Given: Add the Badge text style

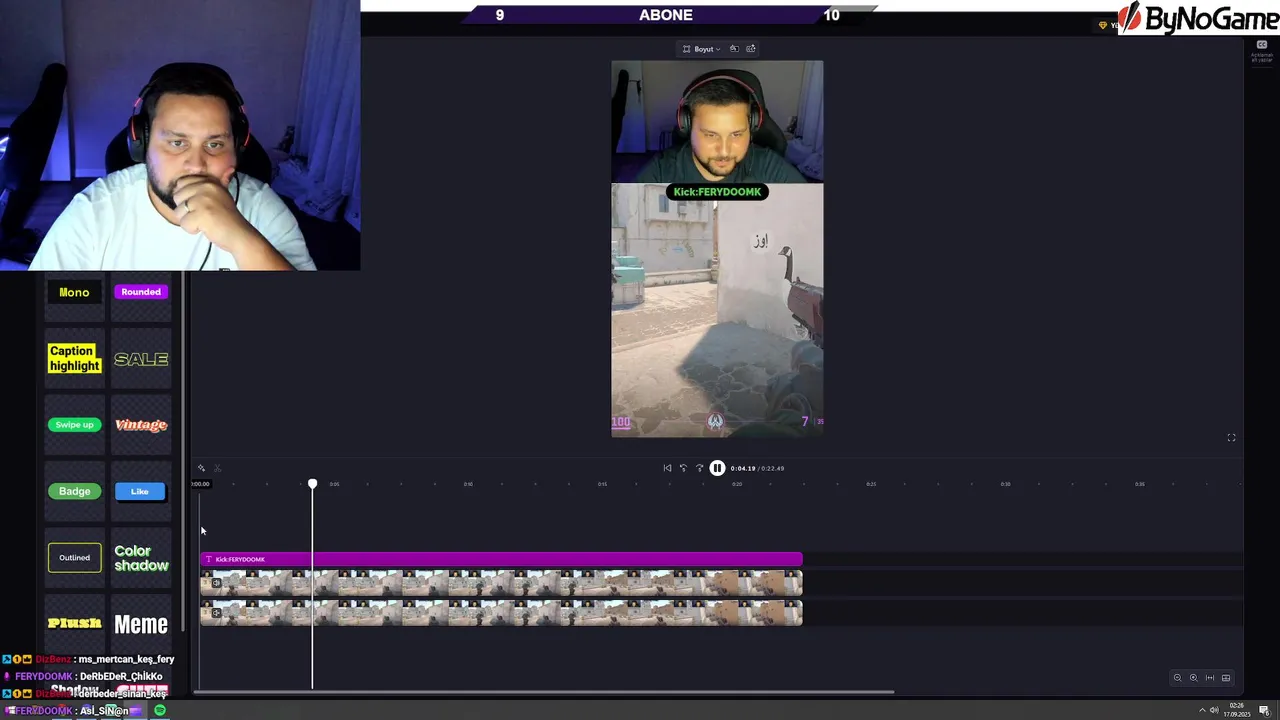Looking at the screenshot, I should pyautogui.click(x=74, y=491).
